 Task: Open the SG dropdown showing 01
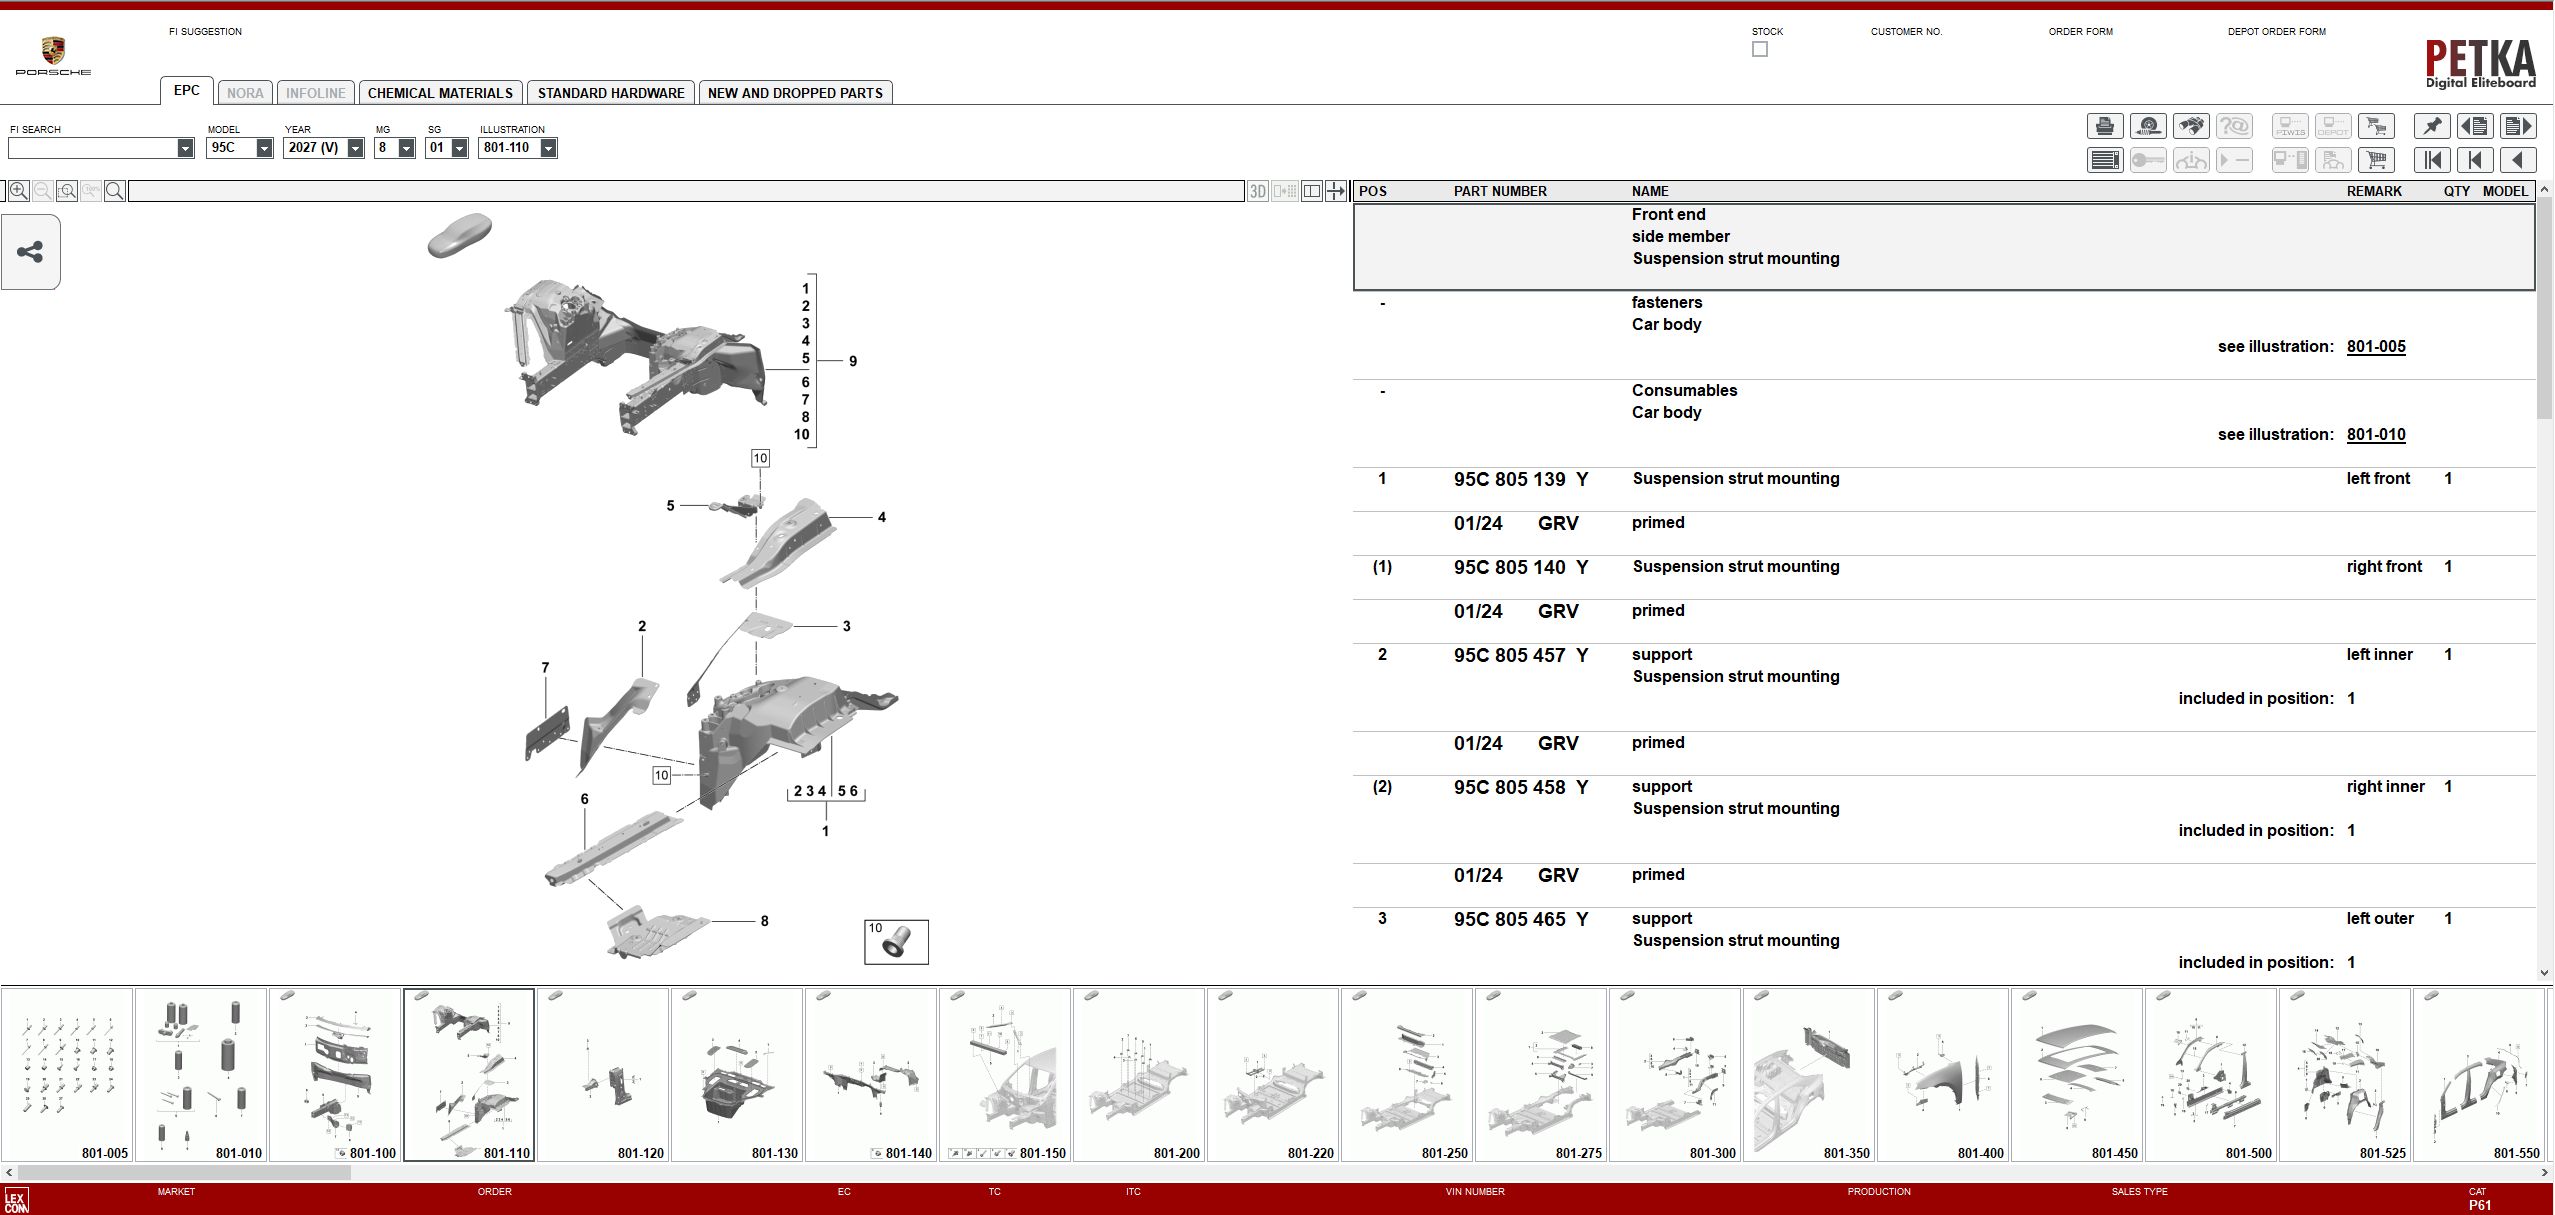pos(459,148)
